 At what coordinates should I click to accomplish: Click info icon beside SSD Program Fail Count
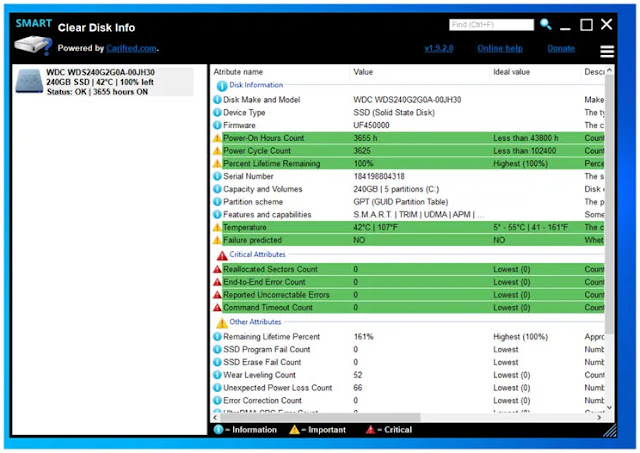(x=218, y=349)
